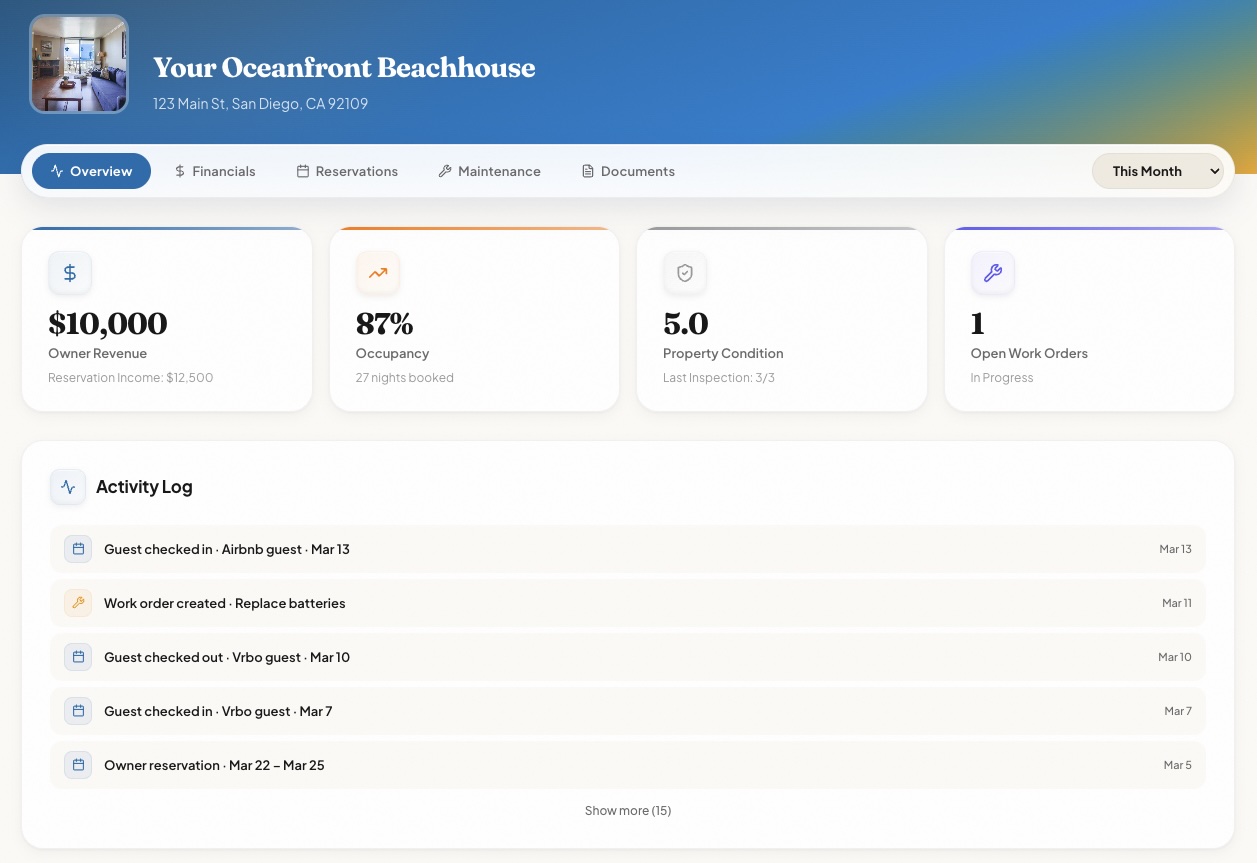
Task: Click the calendar icon on Owner reservation row
Action: click(x=78, y=765)
